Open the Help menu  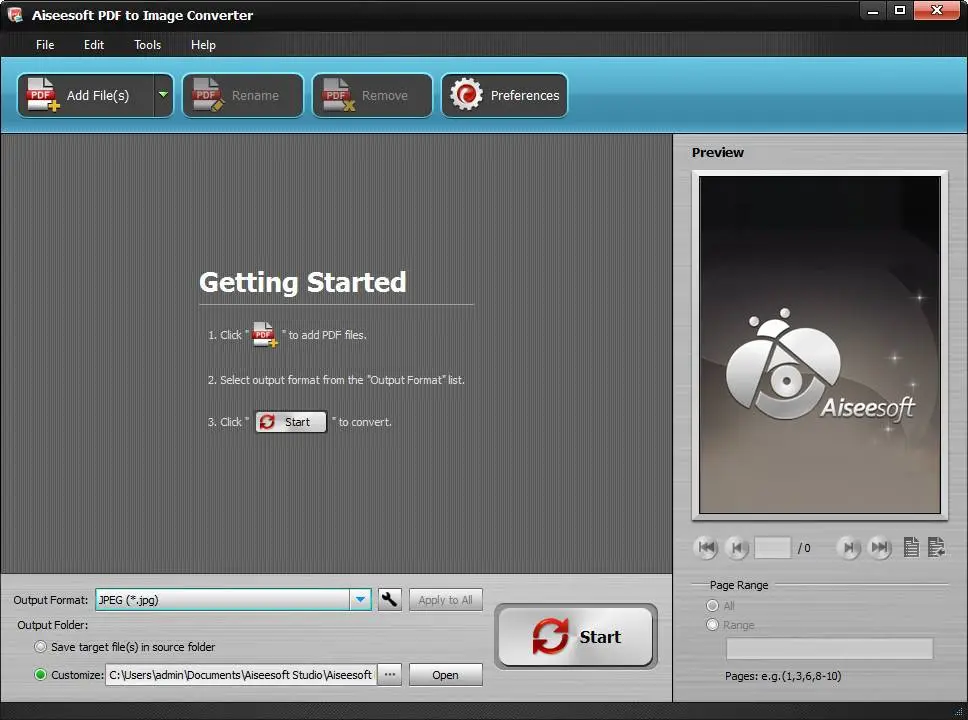pos(203,44)
